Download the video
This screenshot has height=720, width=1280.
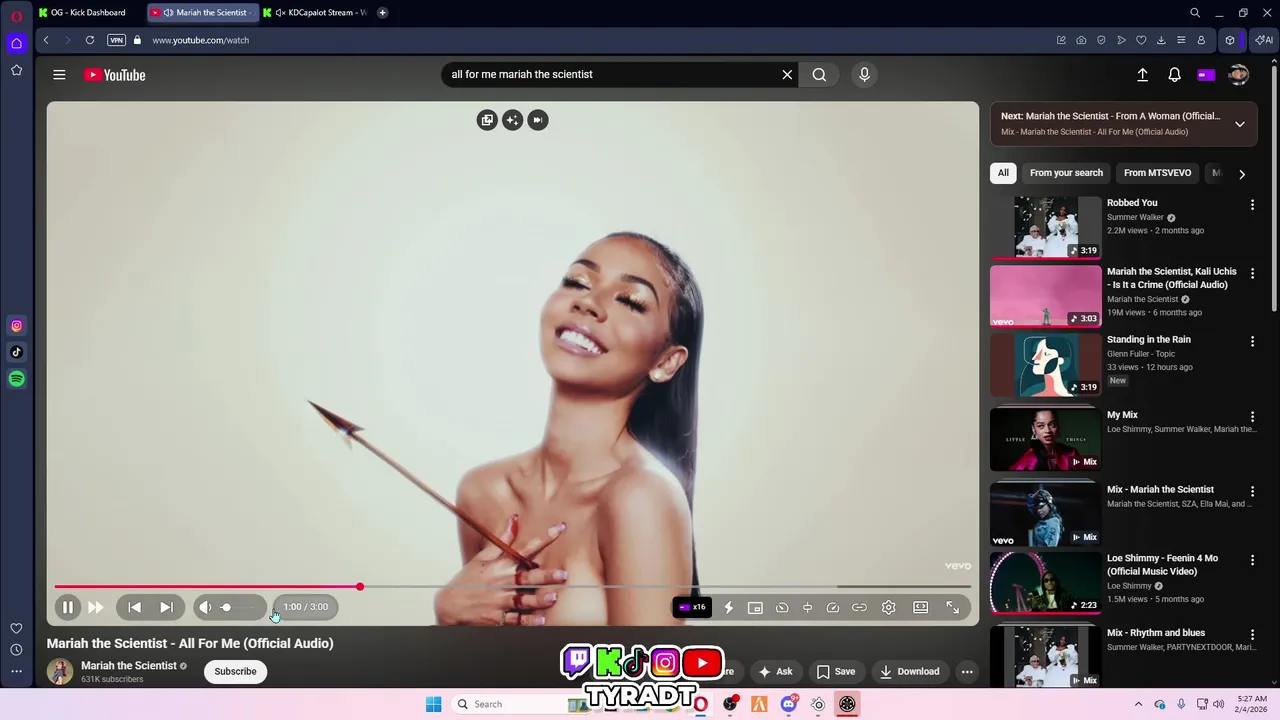click(909, 671)
